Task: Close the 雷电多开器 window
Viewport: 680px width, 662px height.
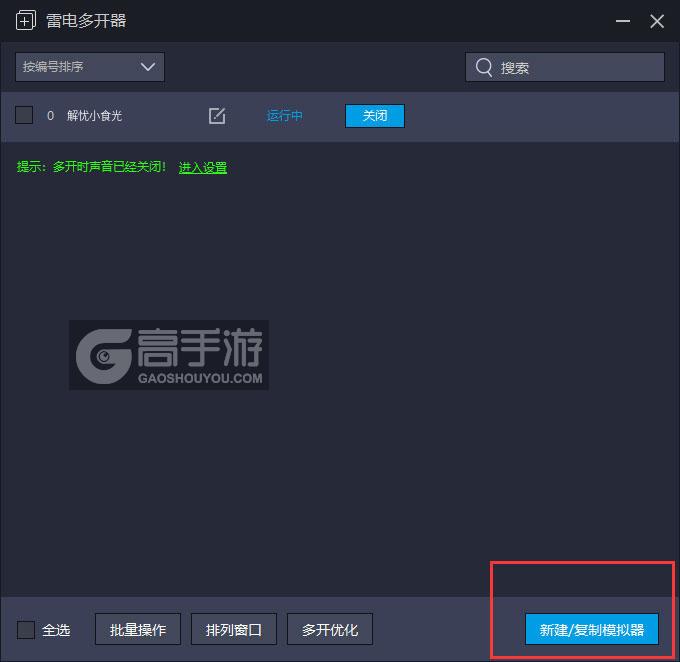Action: pyautogui.click(x=657, y=21)
